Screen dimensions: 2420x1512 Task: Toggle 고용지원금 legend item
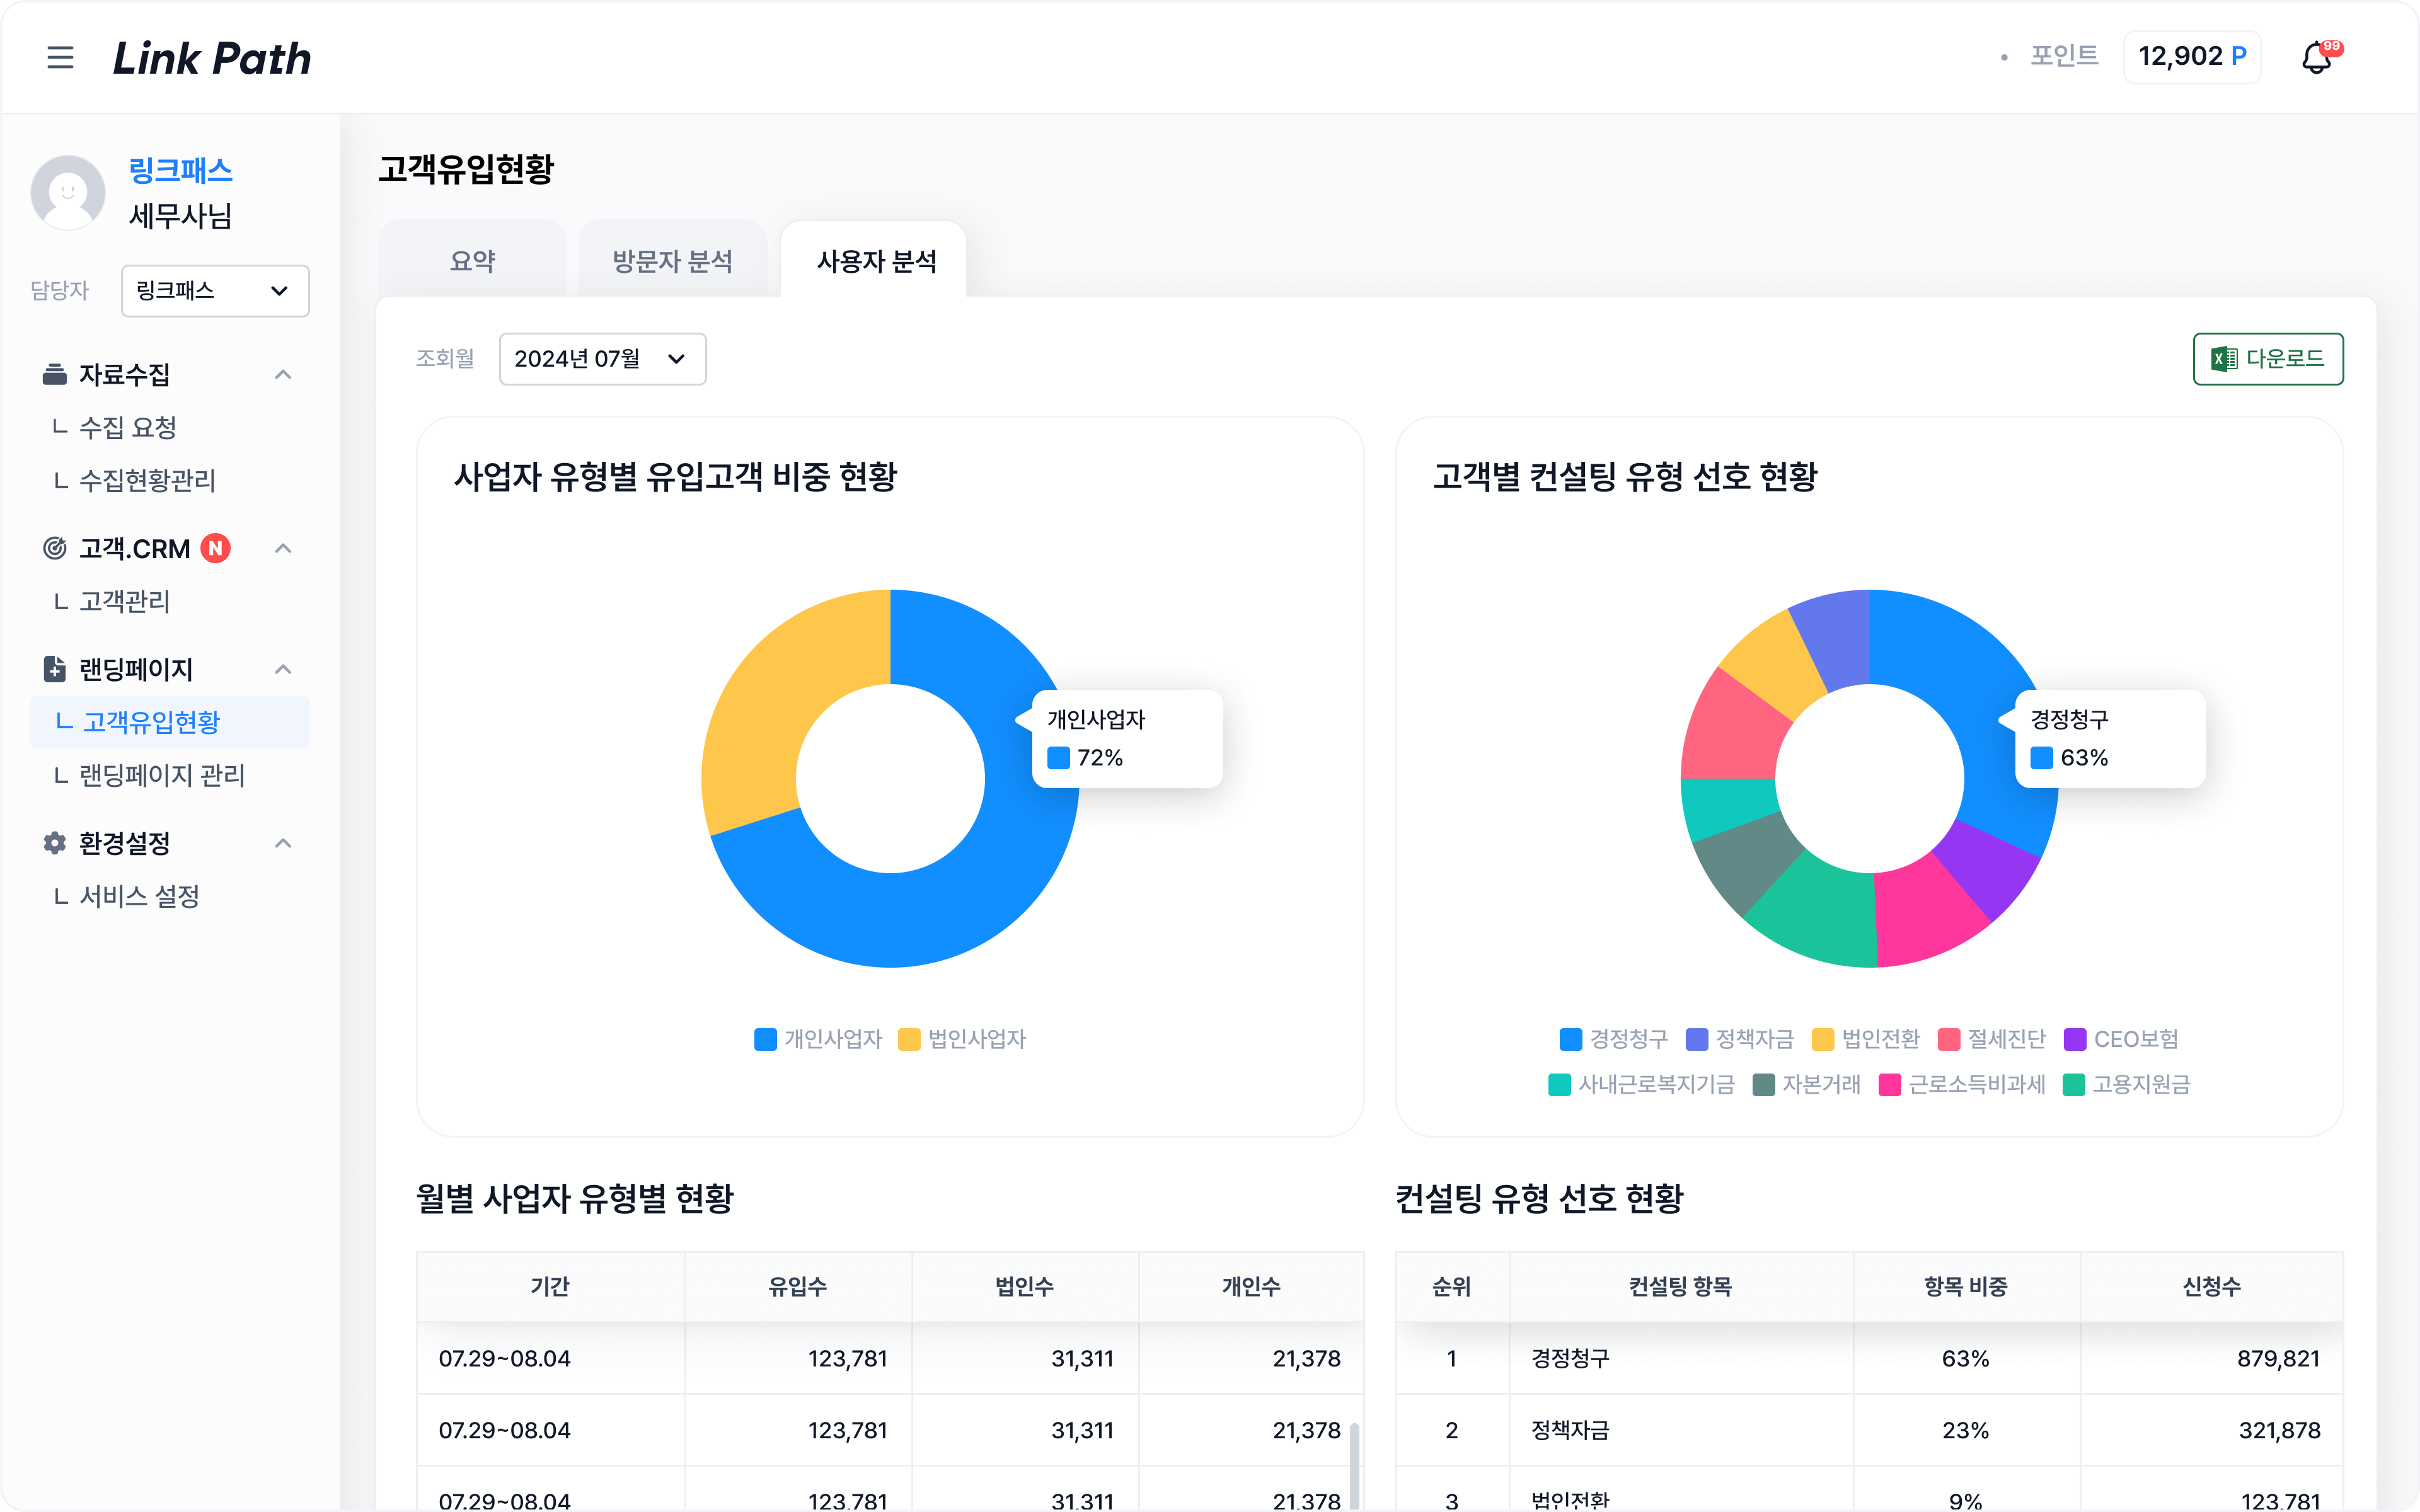coord(2127,1085)
